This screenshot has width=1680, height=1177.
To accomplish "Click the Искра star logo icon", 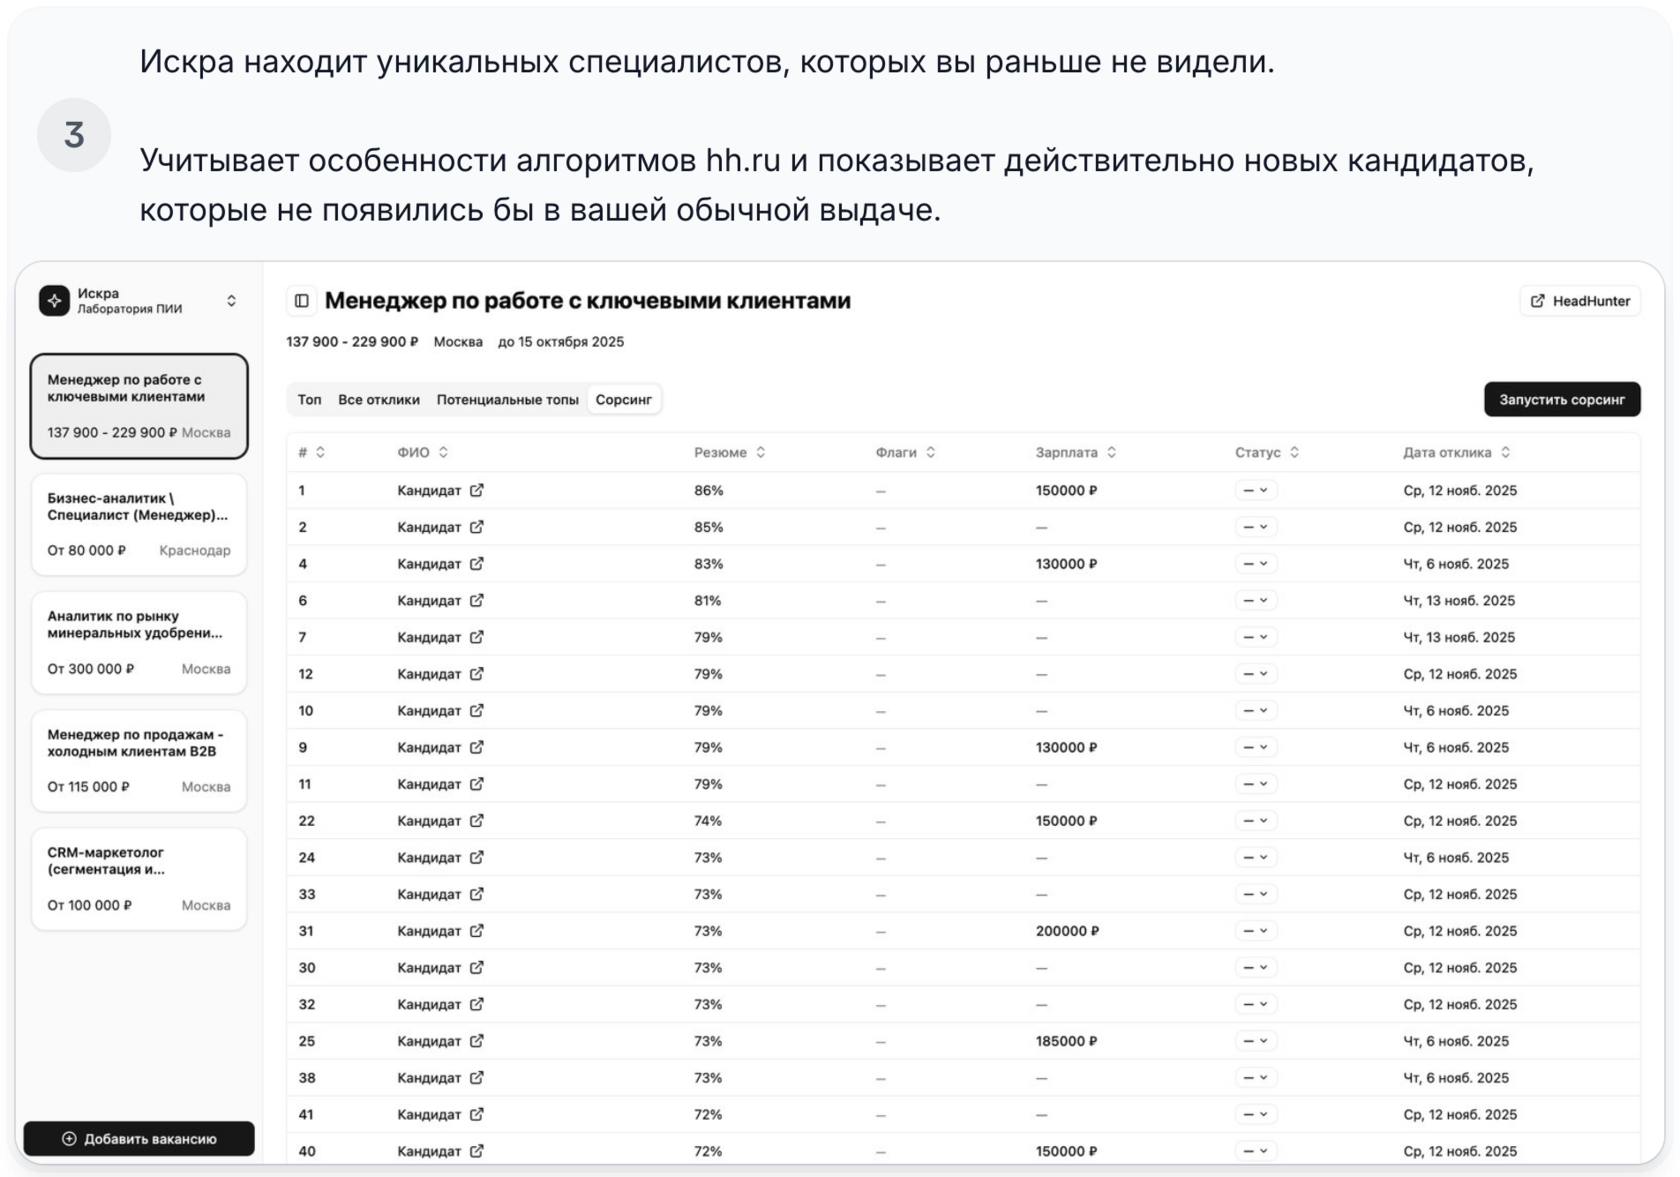I will coord(54,300).
